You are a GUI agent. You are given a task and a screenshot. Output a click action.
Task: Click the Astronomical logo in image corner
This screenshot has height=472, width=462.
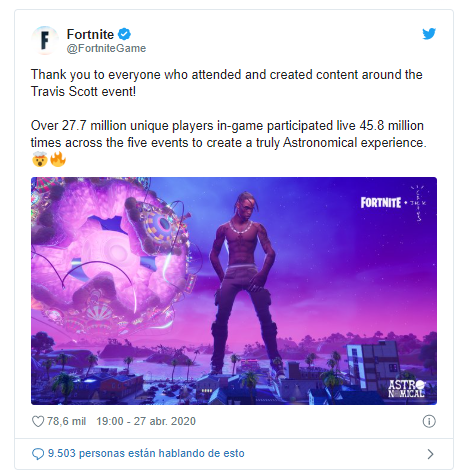(407, 388)
